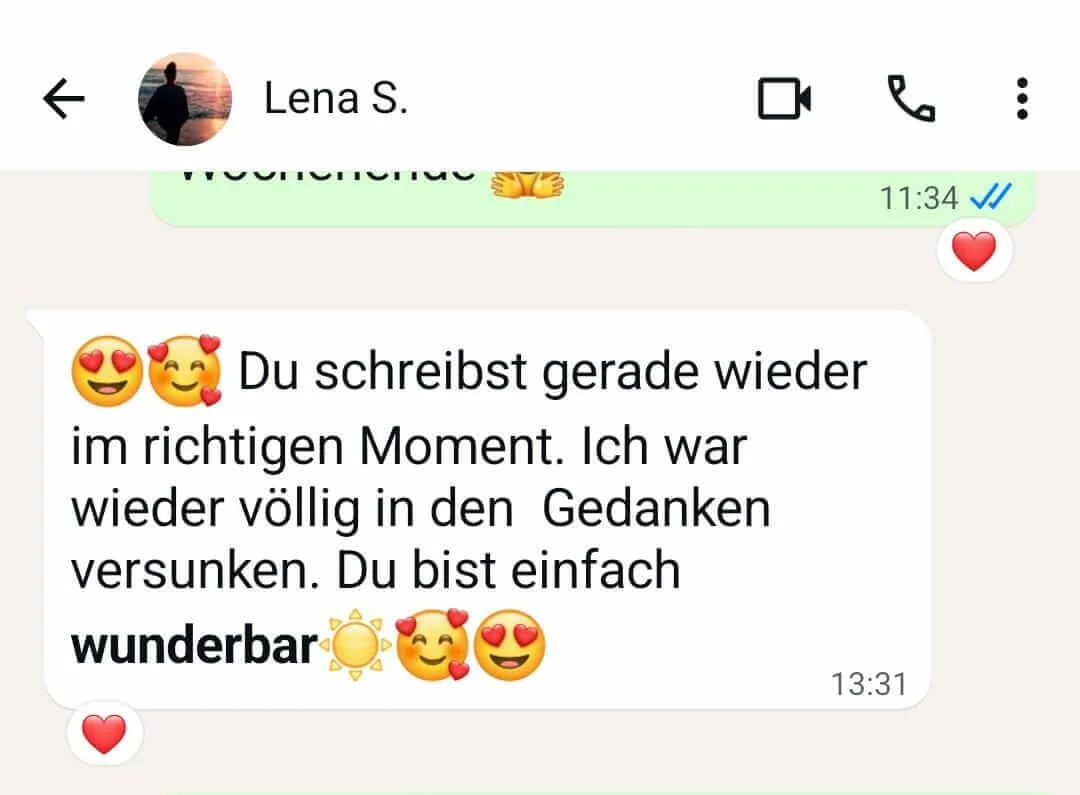Tap the blue double check marks

[990, 196]
